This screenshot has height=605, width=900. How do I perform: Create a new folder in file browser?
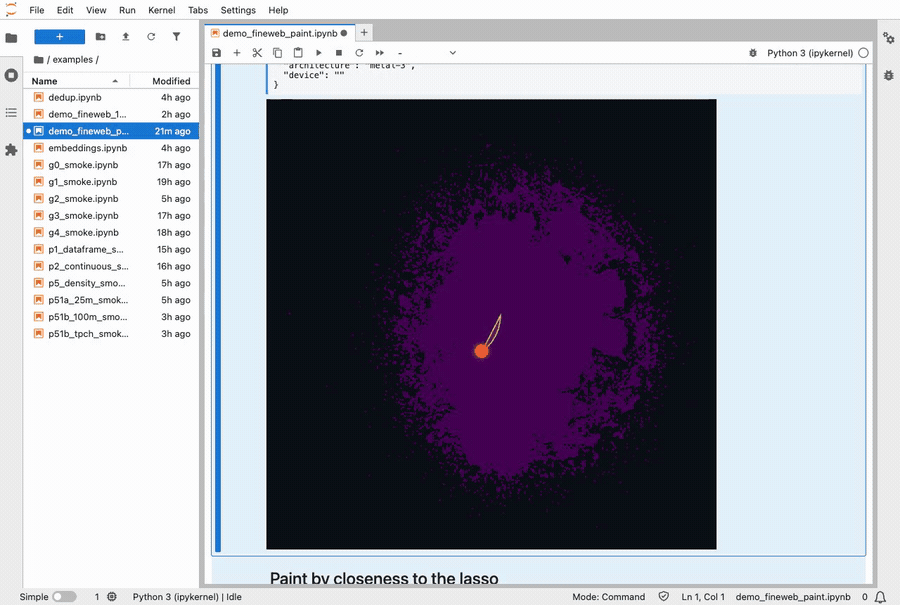point(100,37)
